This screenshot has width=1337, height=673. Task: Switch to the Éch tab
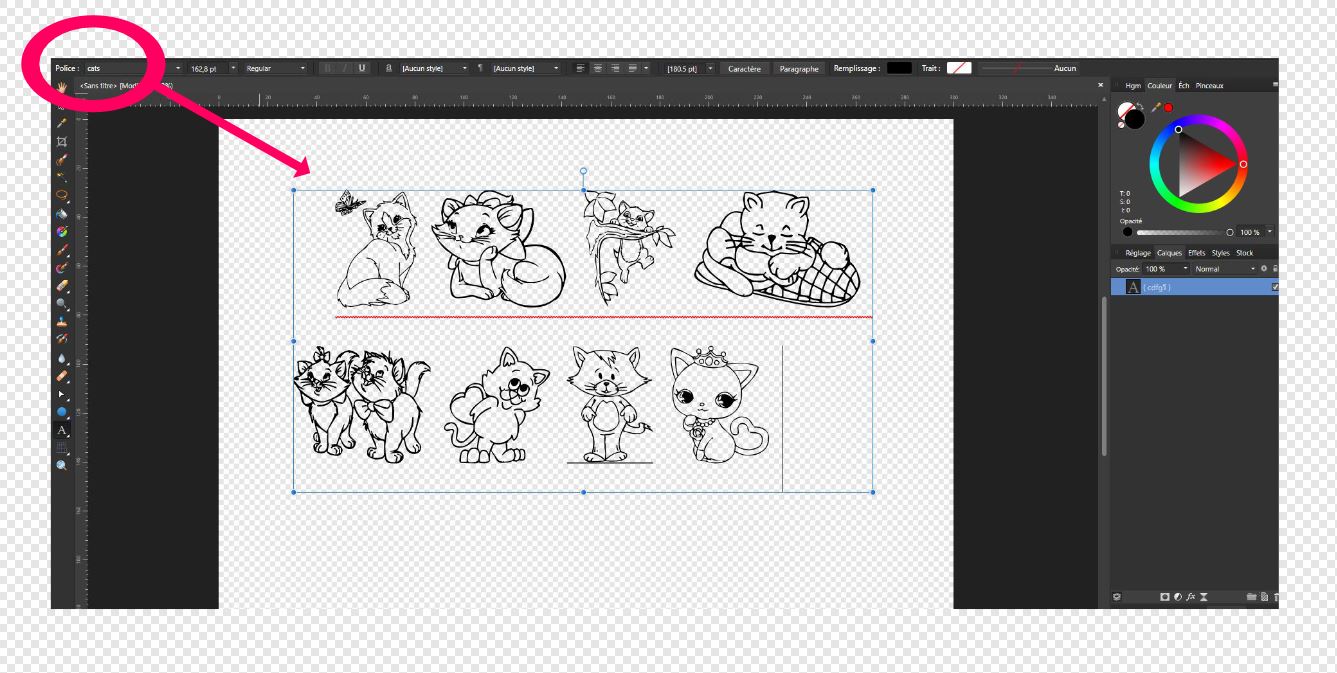click(x=1184, y=86)
